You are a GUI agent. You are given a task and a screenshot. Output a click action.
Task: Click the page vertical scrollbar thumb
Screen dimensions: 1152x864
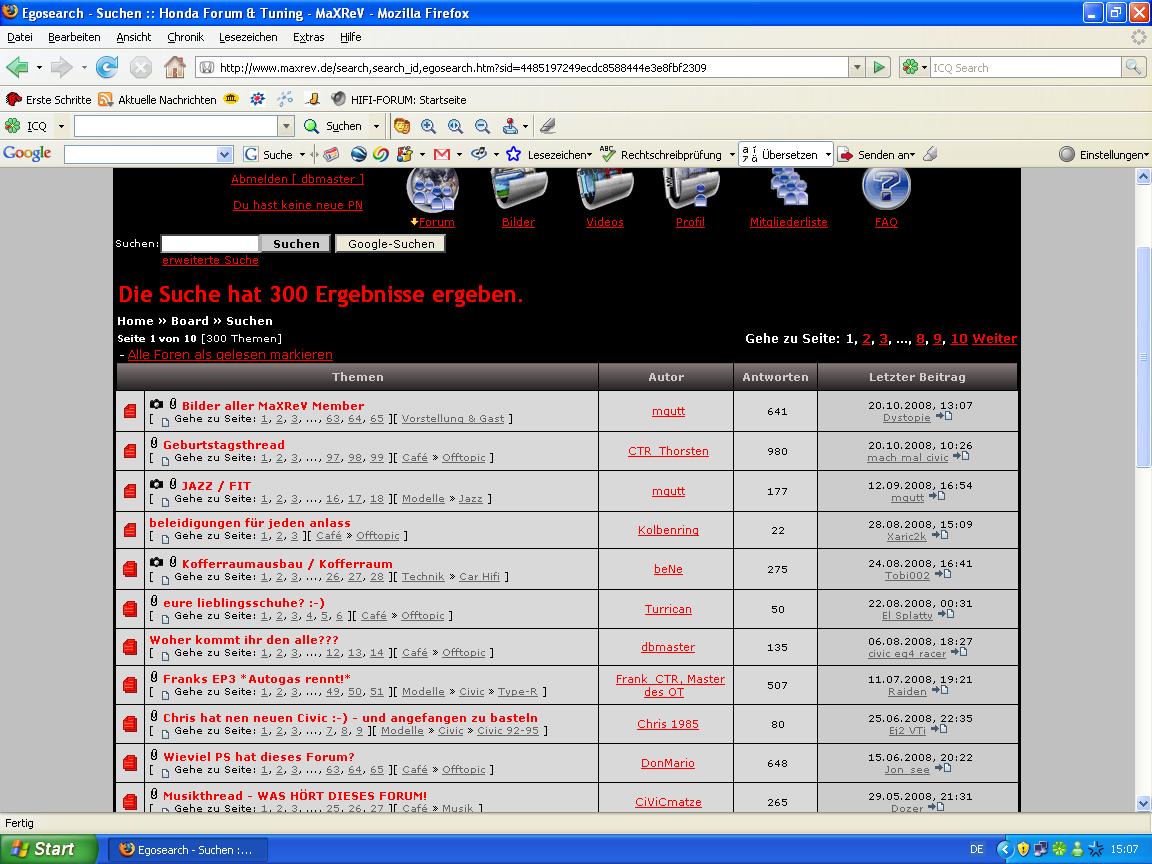pyautogui.click(x=1143, y=356)
